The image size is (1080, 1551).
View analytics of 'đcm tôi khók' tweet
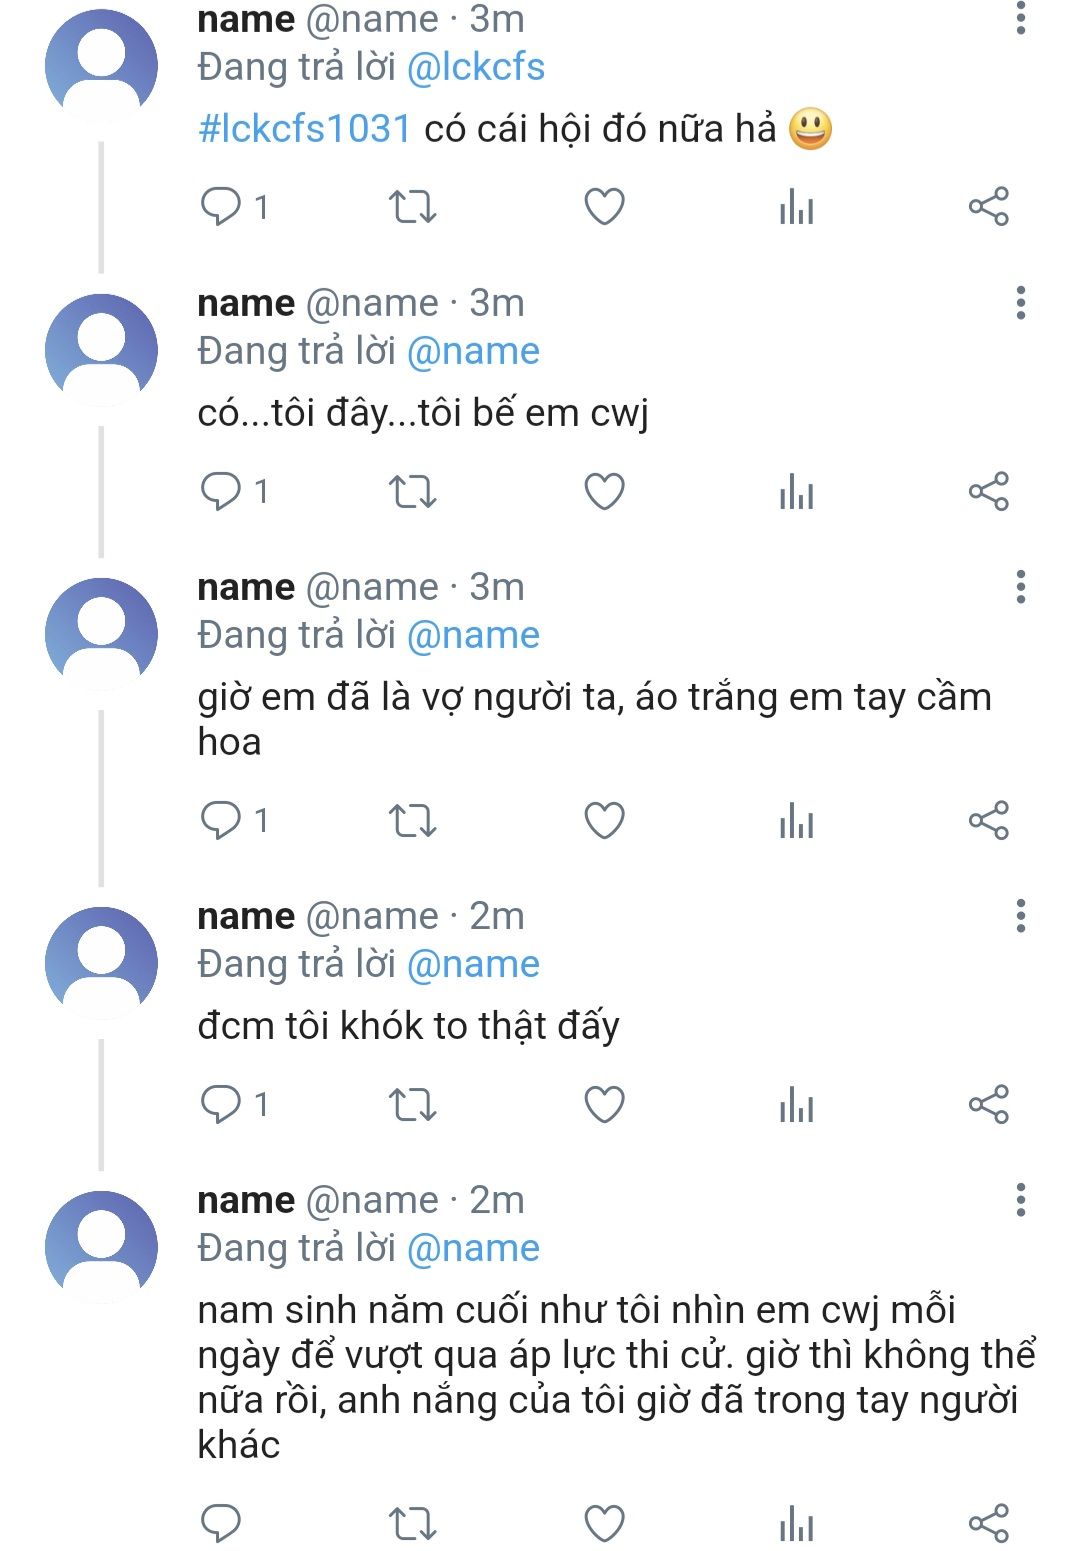point(796,1104)
